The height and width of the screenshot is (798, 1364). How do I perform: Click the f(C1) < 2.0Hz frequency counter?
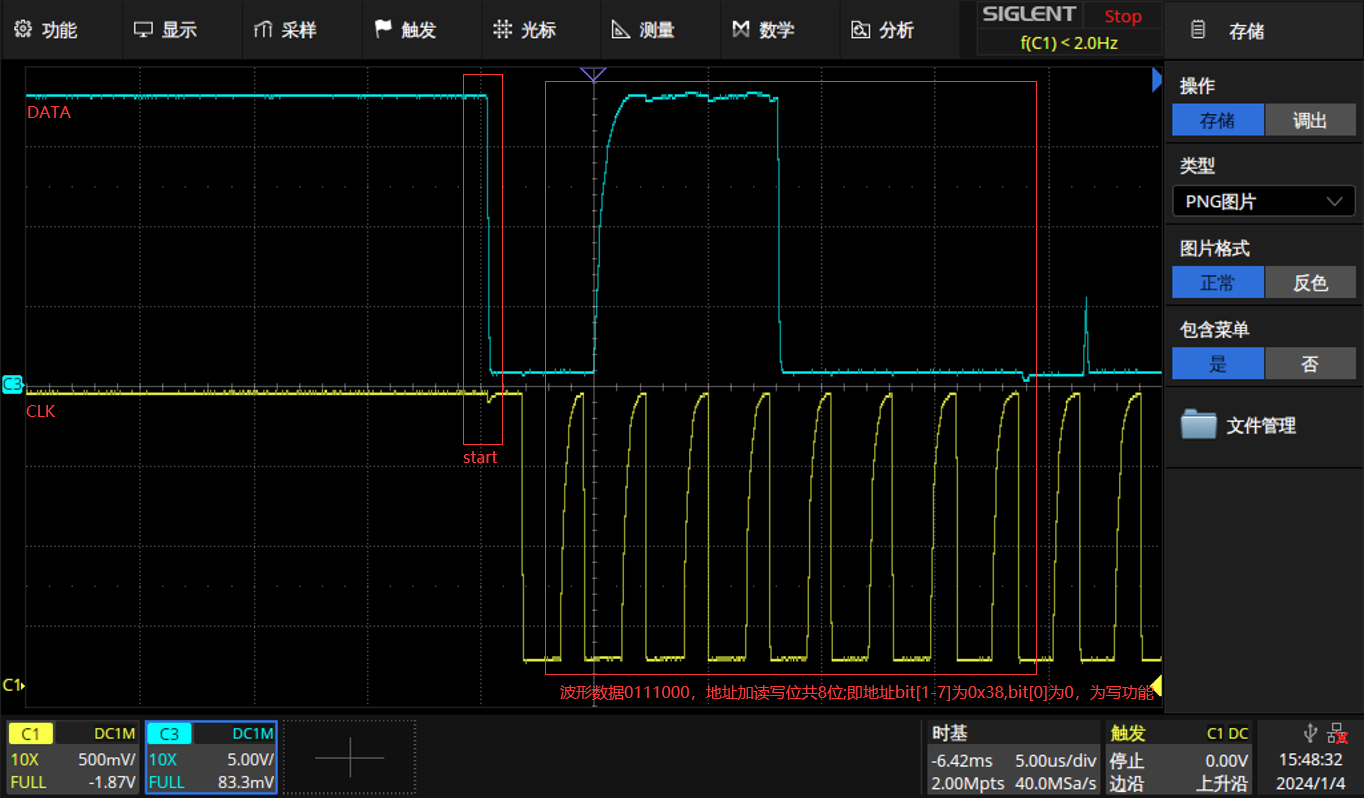1069,43
